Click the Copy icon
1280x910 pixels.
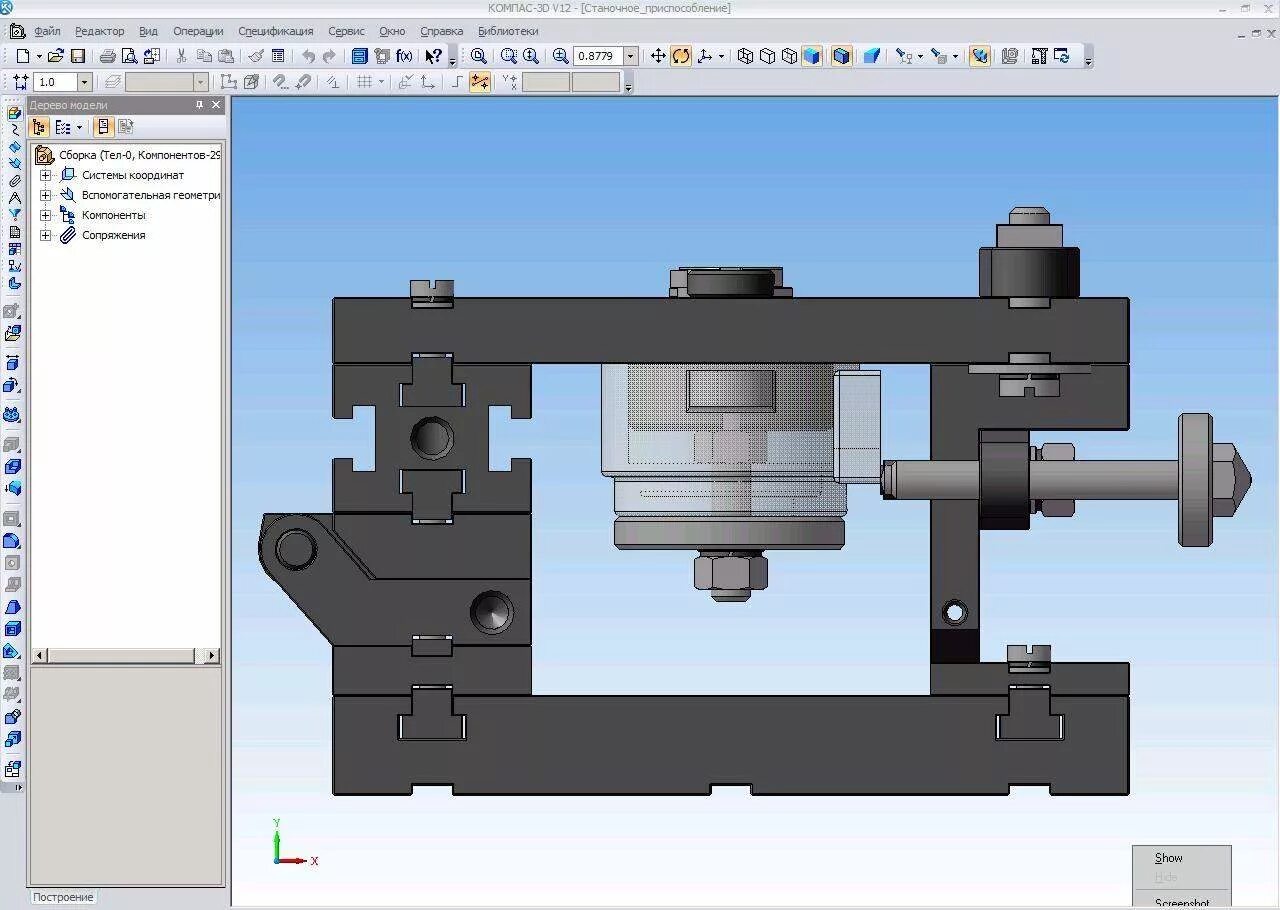(204, 56)
